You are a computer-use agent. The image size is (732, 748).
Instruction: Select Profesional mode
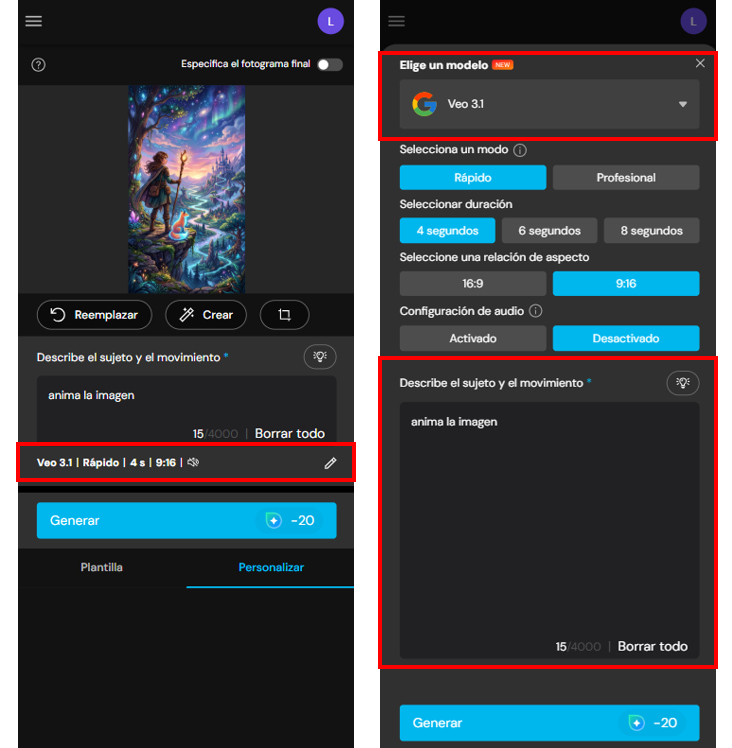click(x=626, y=177)
